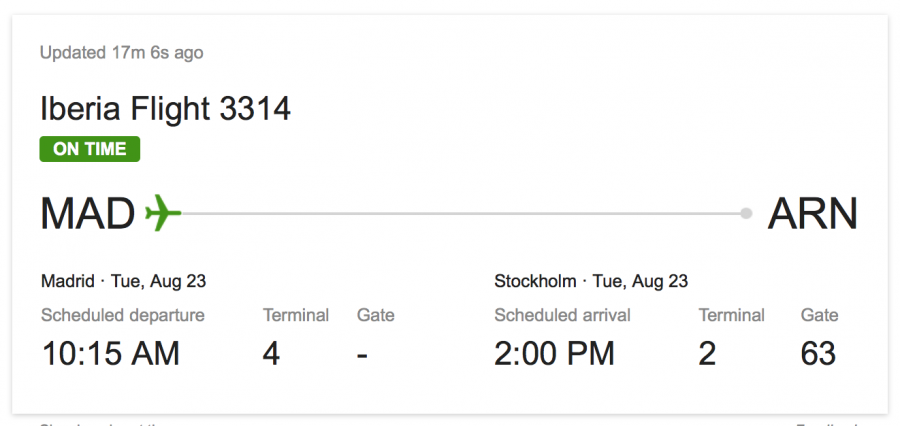Click the 'Updated 17m 6s ago' text
Viewport: 900px width, 426px height.
tap(122, 52)
